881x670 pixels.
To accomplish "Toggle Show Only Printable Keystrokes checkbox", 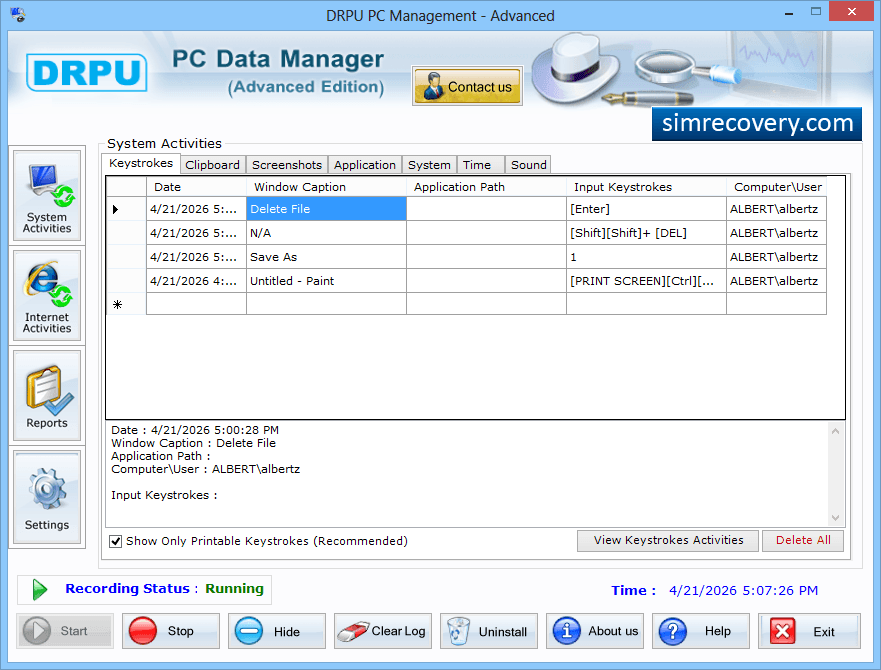I will click(116, 541).
